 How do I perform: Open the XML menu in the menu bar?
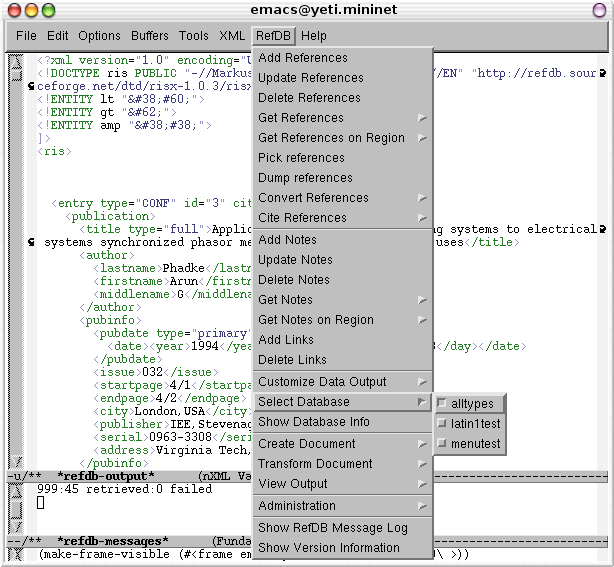point(232,36)
